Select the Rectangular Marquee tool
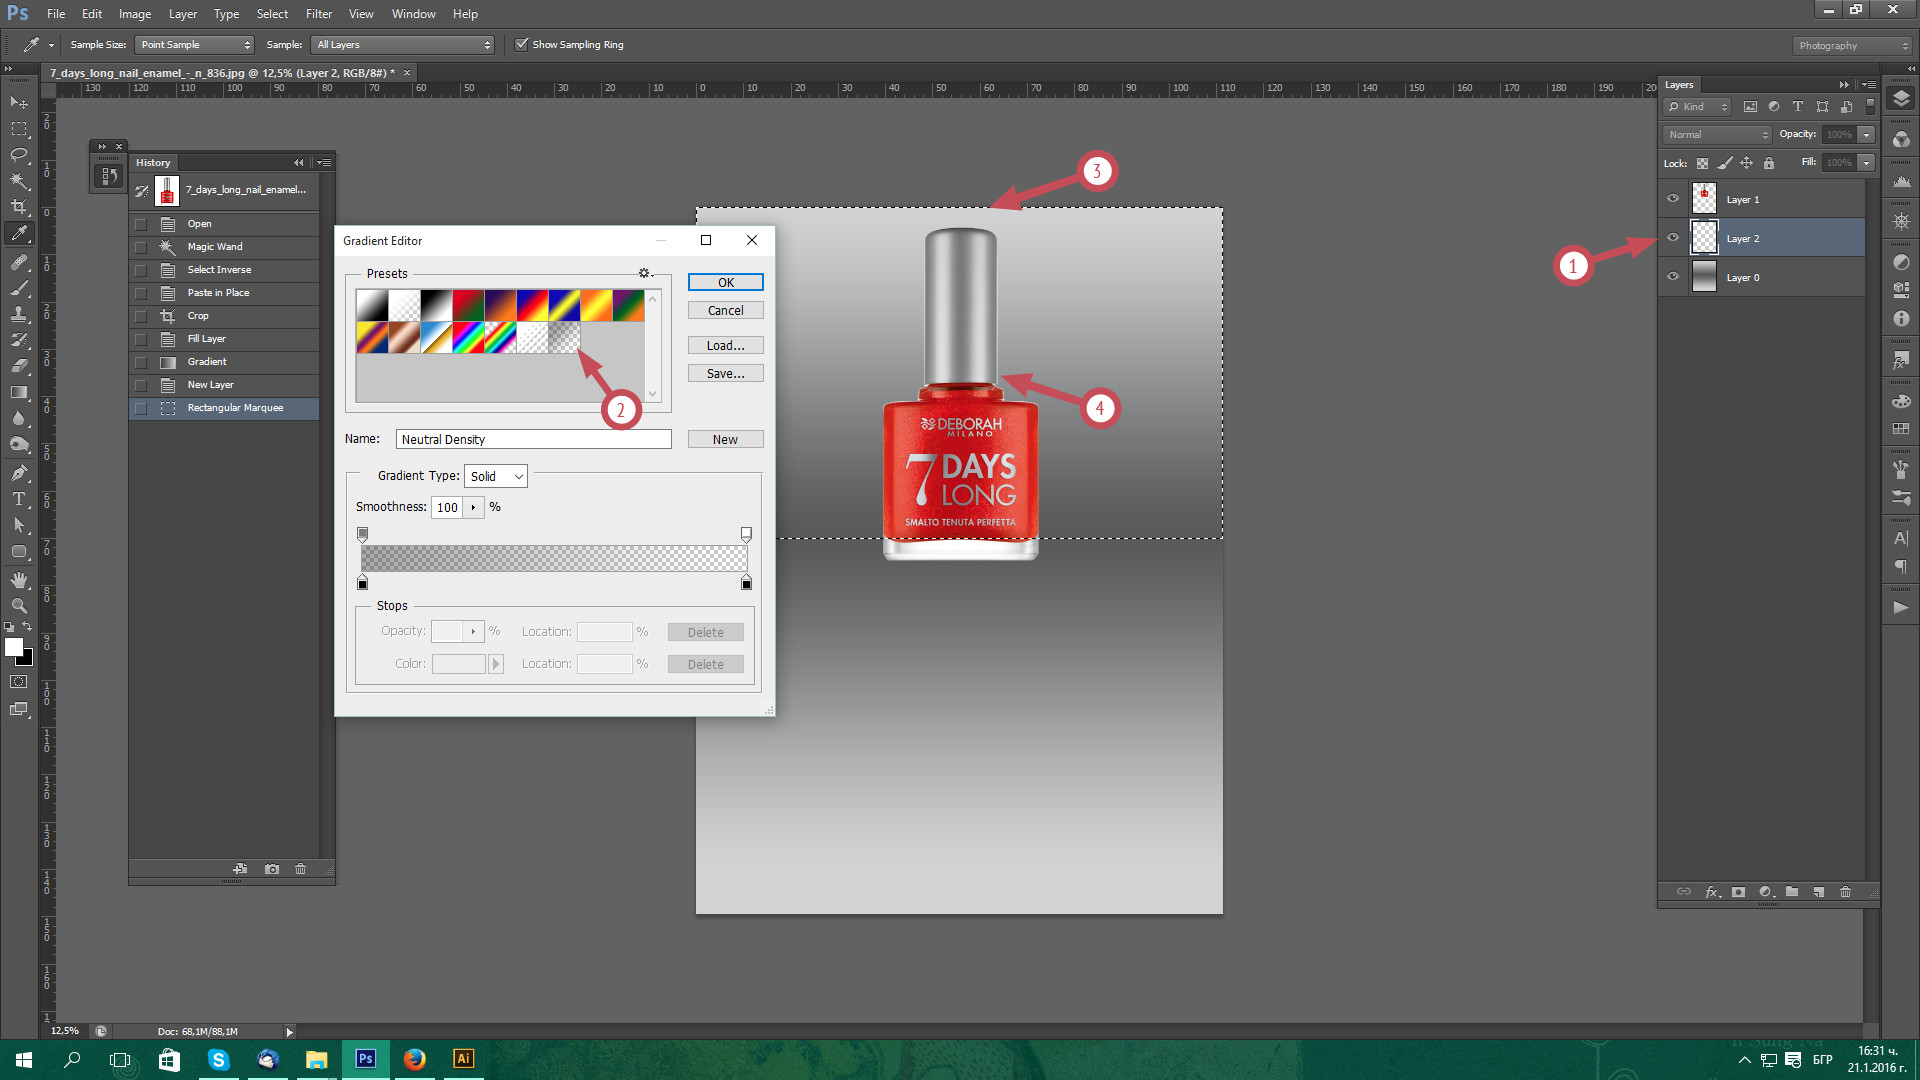Screen dimensions: 1920x1080 [x=19, y=129]
